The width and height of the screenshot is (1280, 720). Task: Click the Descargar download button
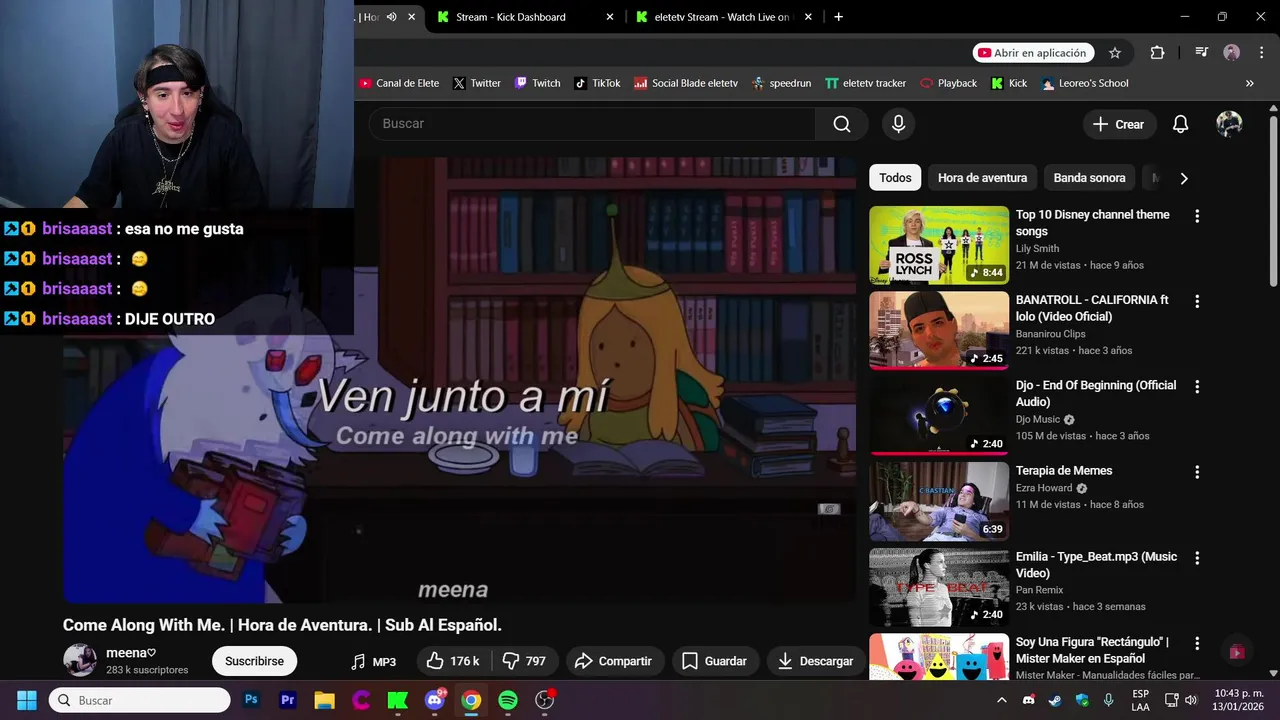point(816,661)
